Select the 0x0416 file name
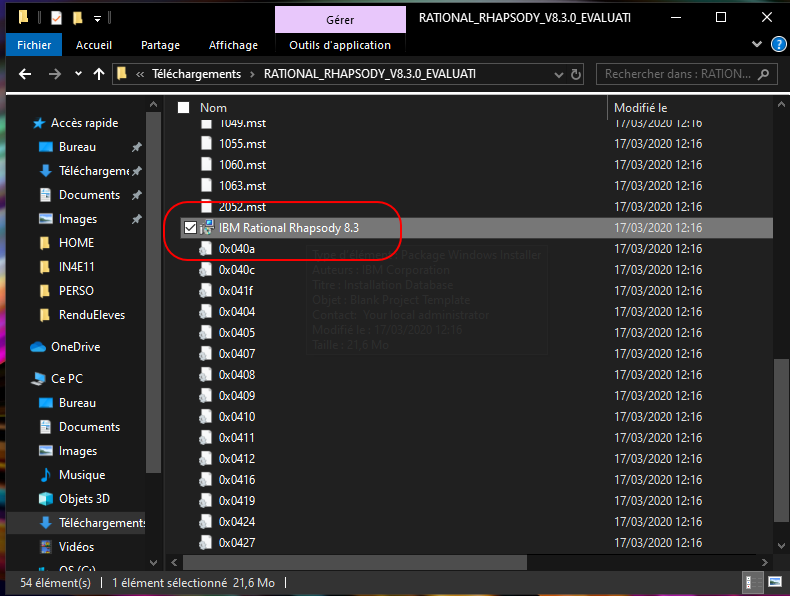This screenshot has width=790, height=596. (x=237, y=480)
